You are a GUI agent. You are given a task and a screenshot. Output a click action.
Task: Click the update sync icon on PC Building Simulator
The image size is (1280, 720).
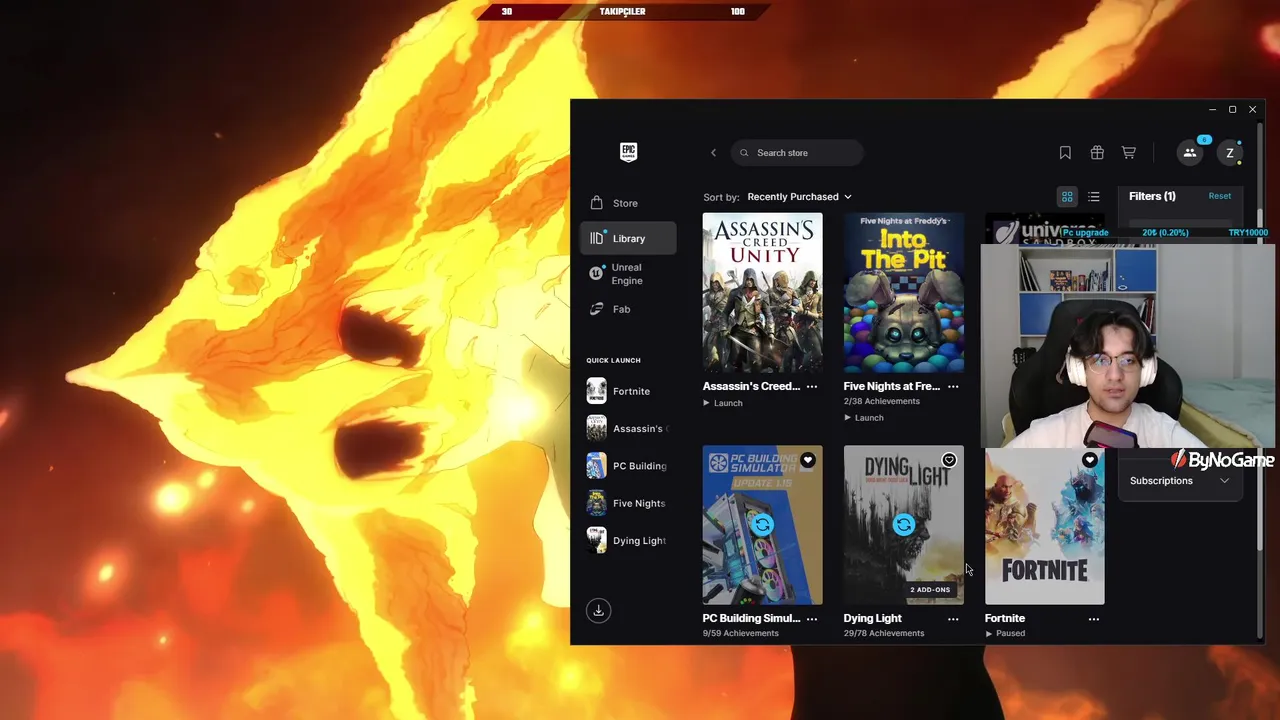[x=762, y=525]
